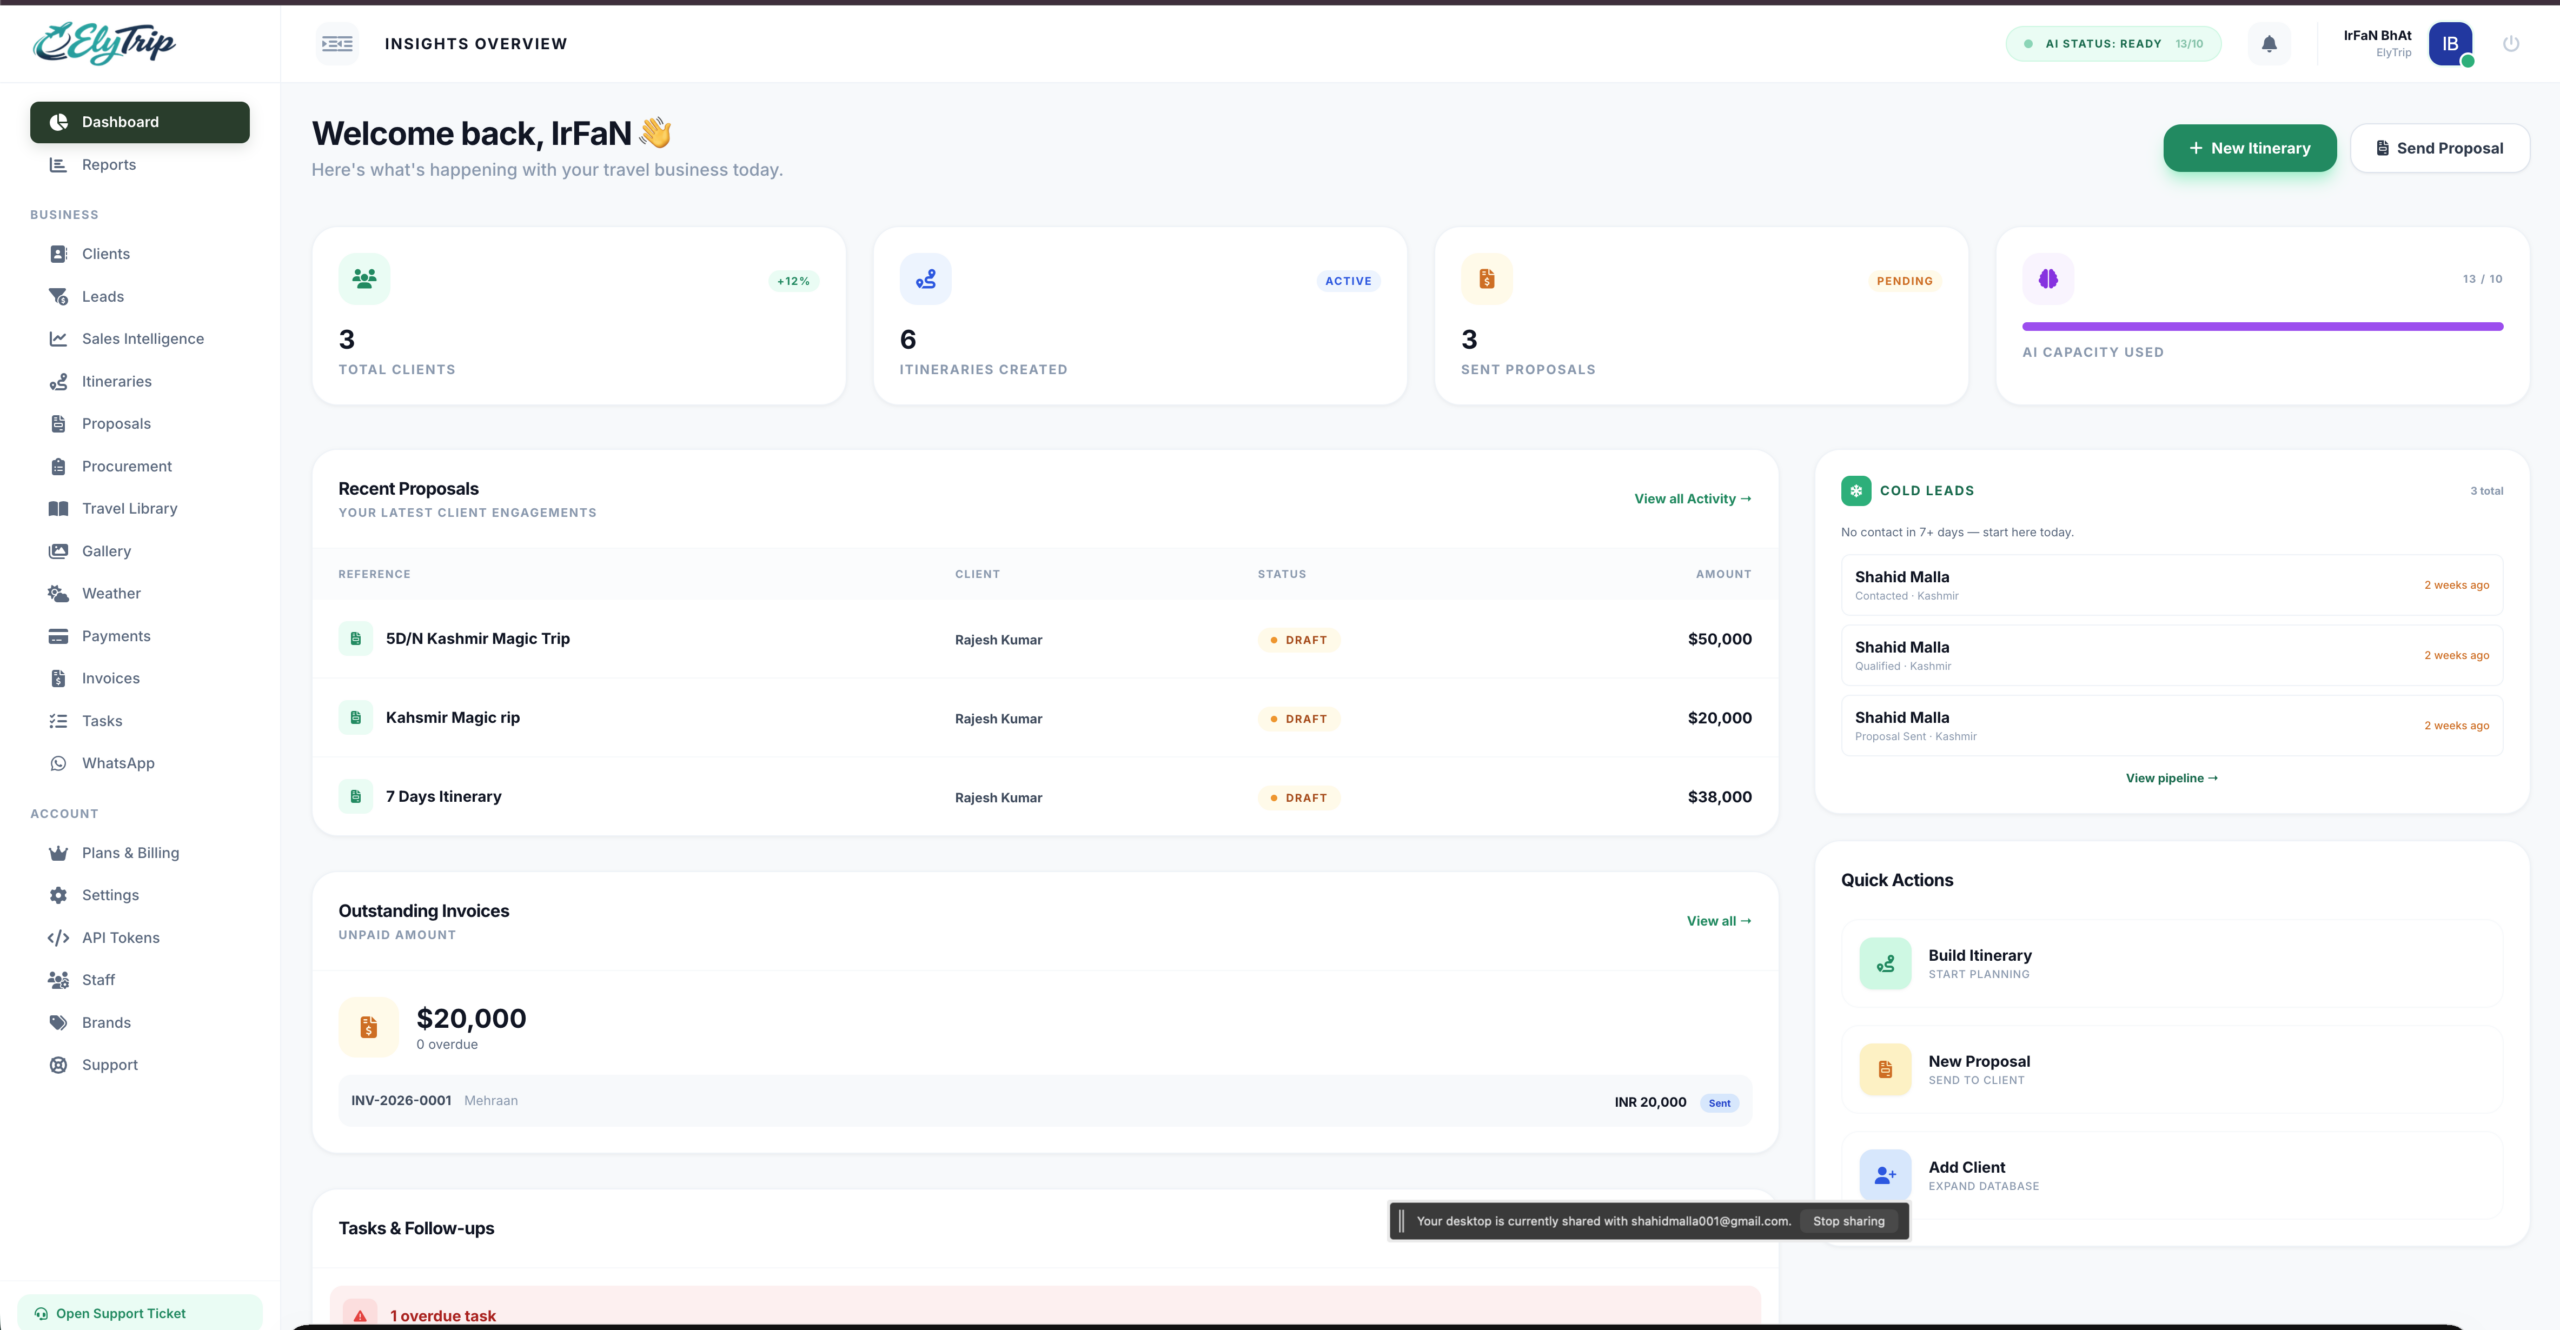The image size is (2560, 1330).
Task: Go to Clients page
Action: pos(140,254)
